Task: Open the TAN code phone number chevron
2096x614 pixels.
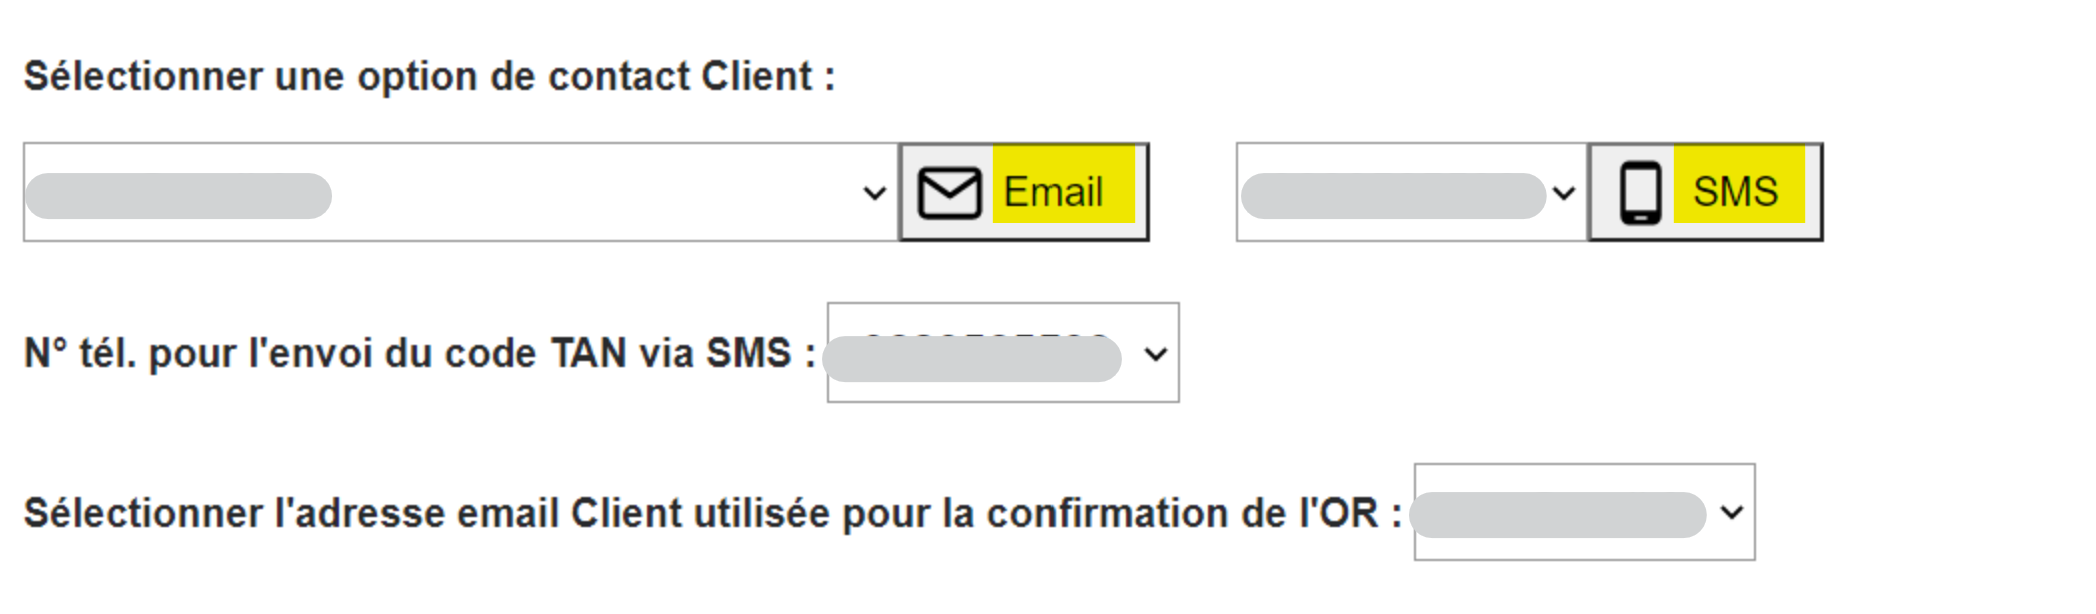Action: [1155, 354]
